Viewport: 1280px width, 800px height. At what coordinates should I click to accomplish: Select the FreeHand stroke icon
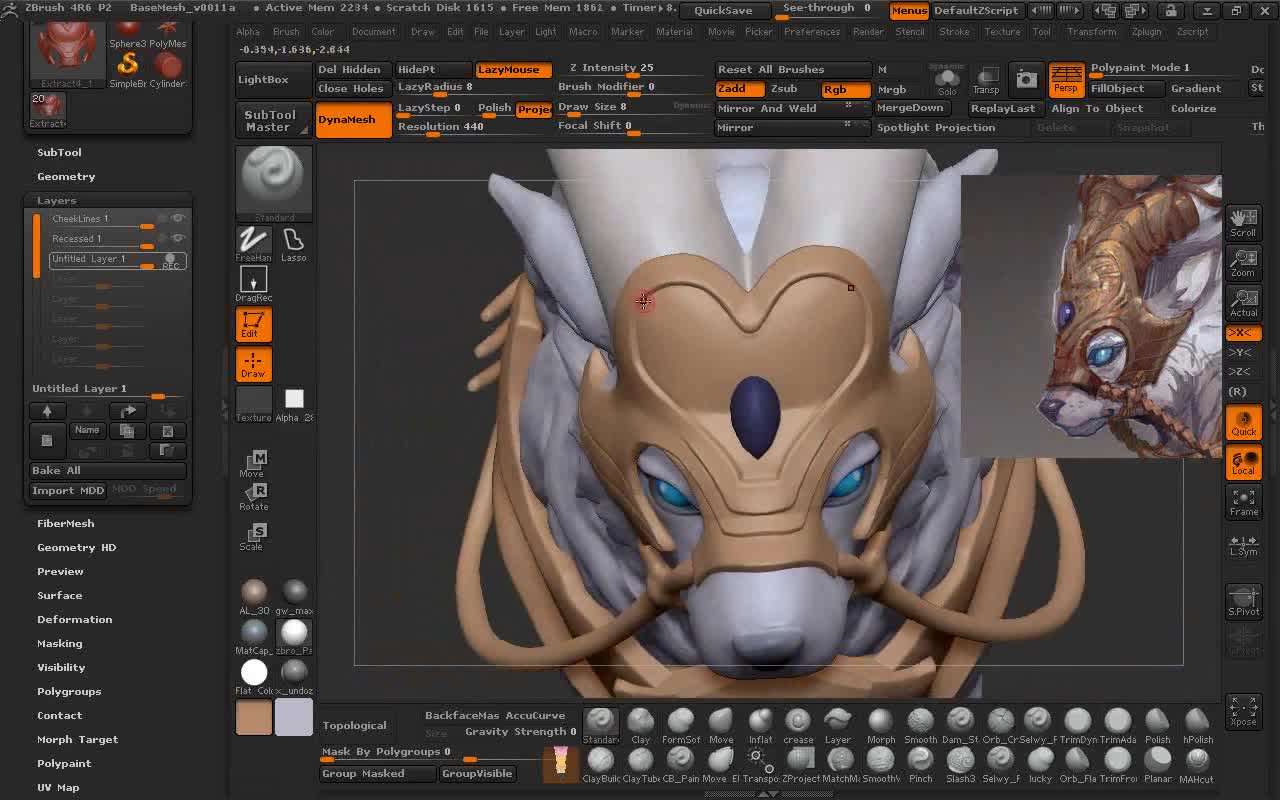point(253,244)
